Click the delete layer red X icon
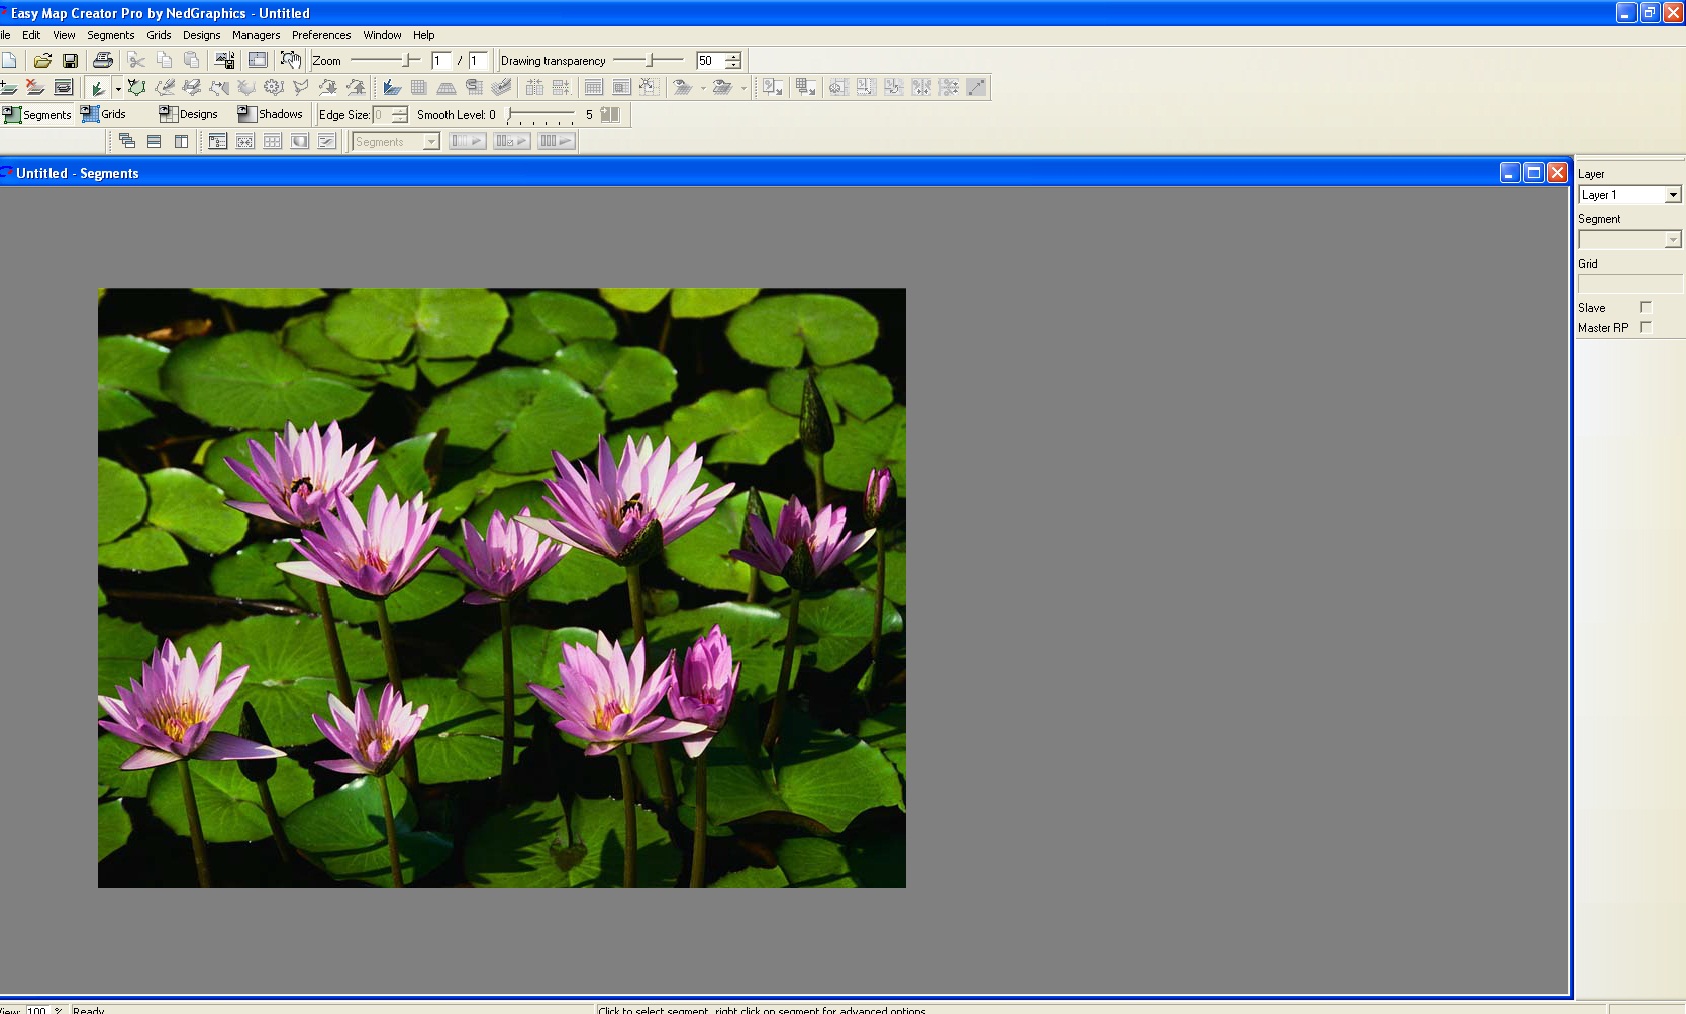 [x=35, y=87]
